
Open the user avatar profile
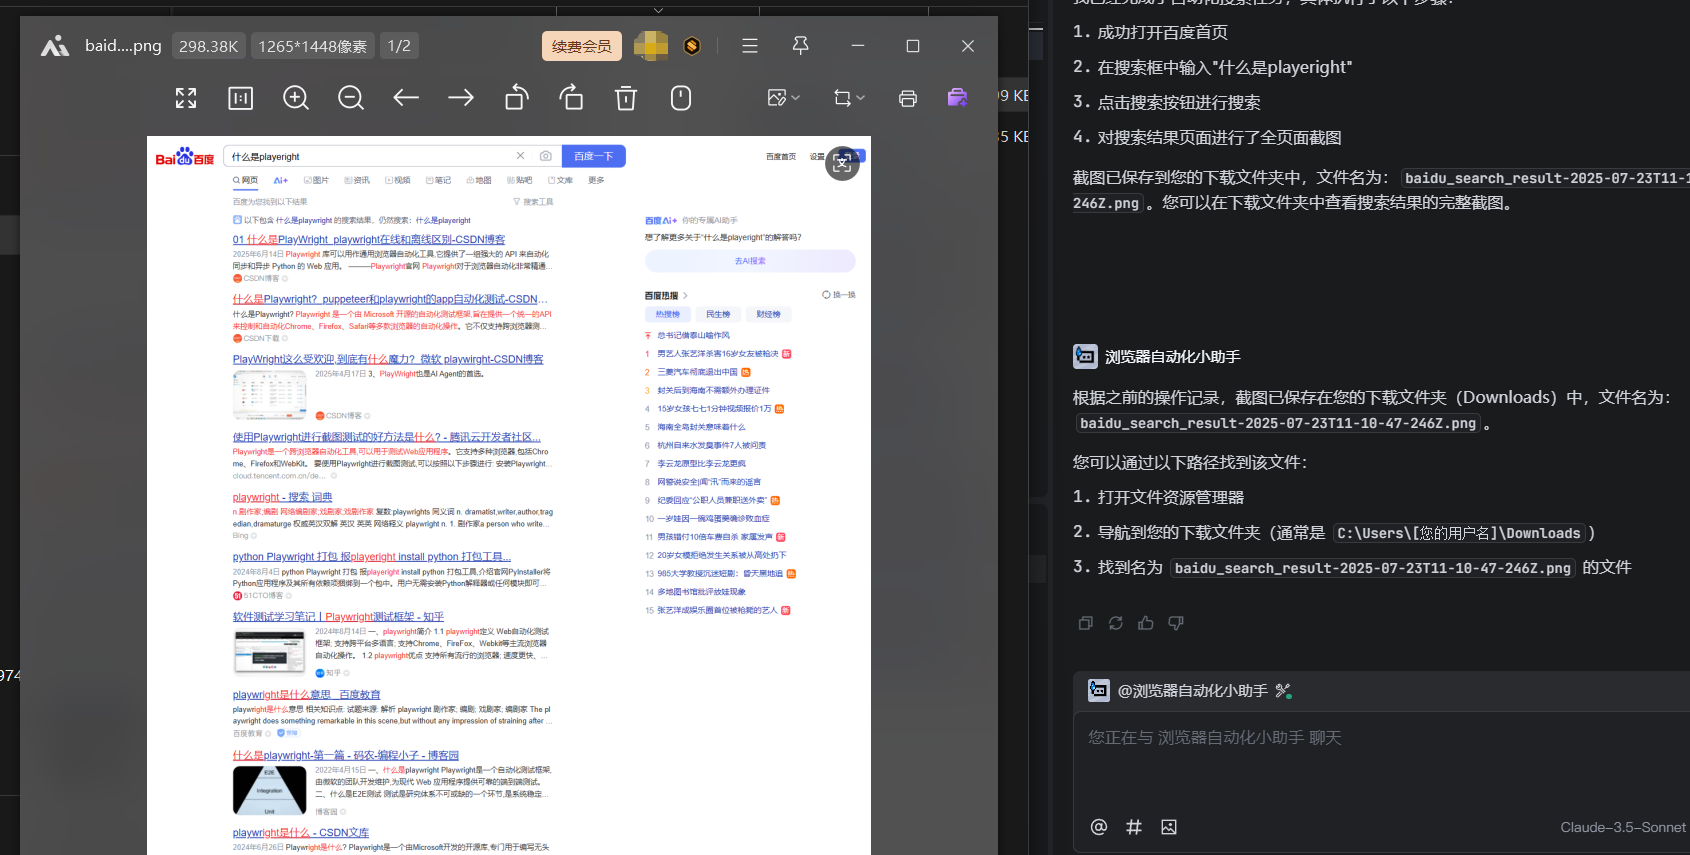pos(651,46)
